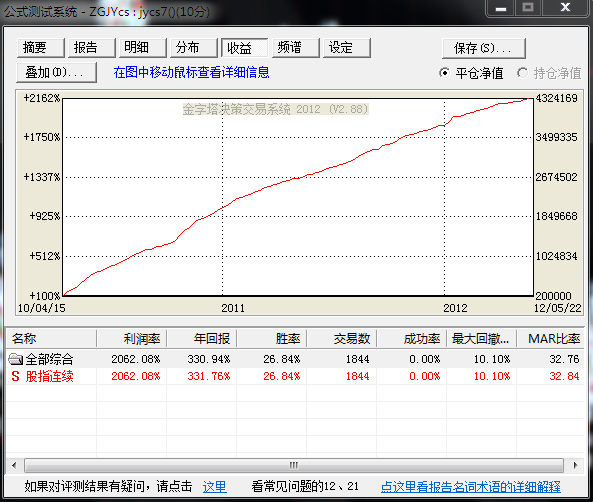593x502 pixels.
Task: Select the 股指连续 result row
Action: (295, 376)
